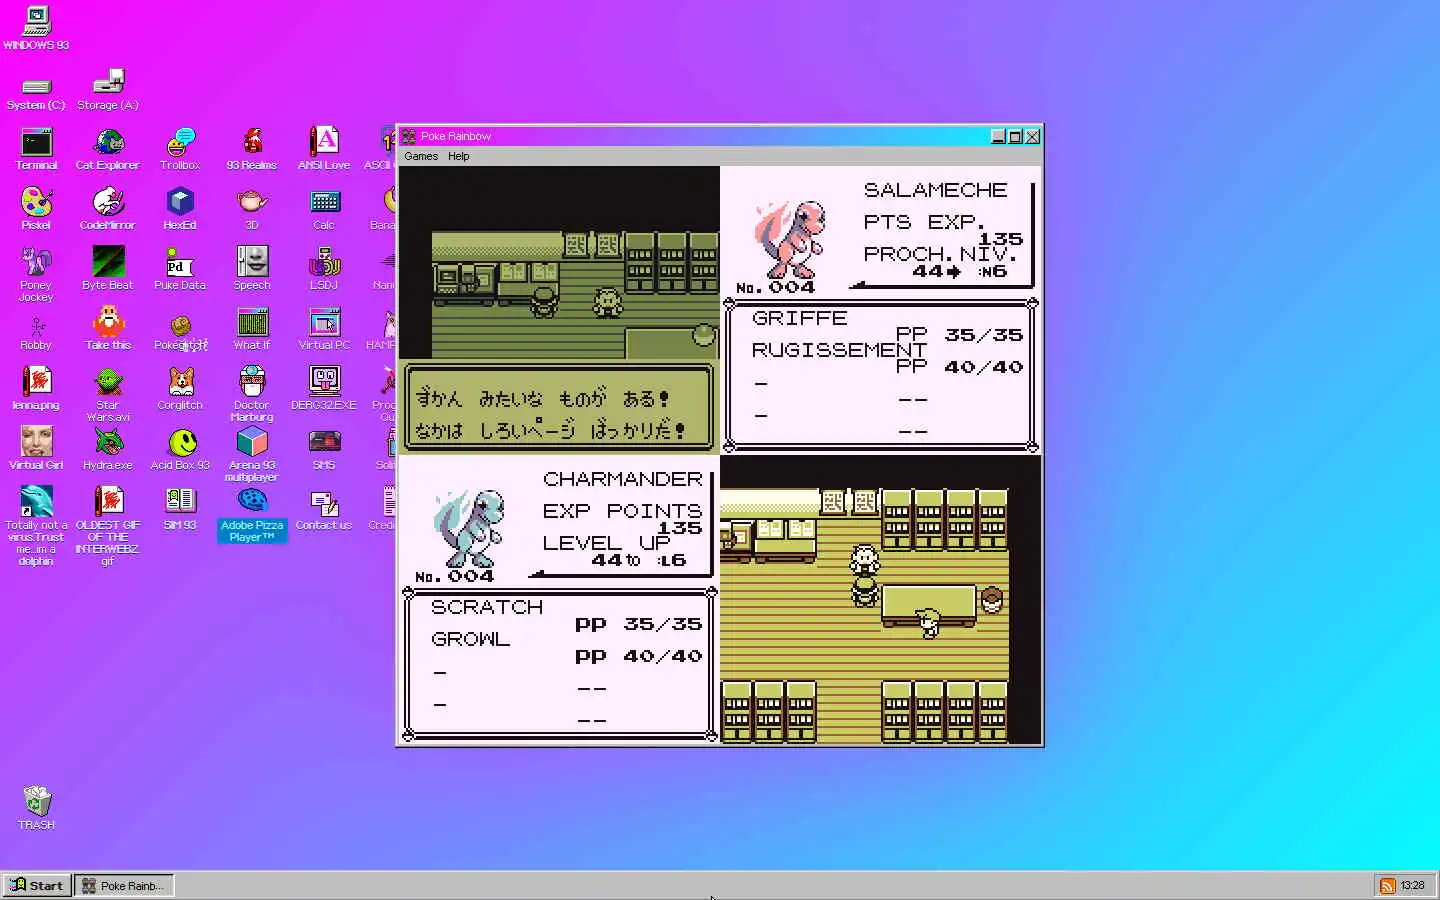Launch the Virtual PC icon
Image resolution: width=1440 pixels, height=900 pixels.
[x=324, y=330]
